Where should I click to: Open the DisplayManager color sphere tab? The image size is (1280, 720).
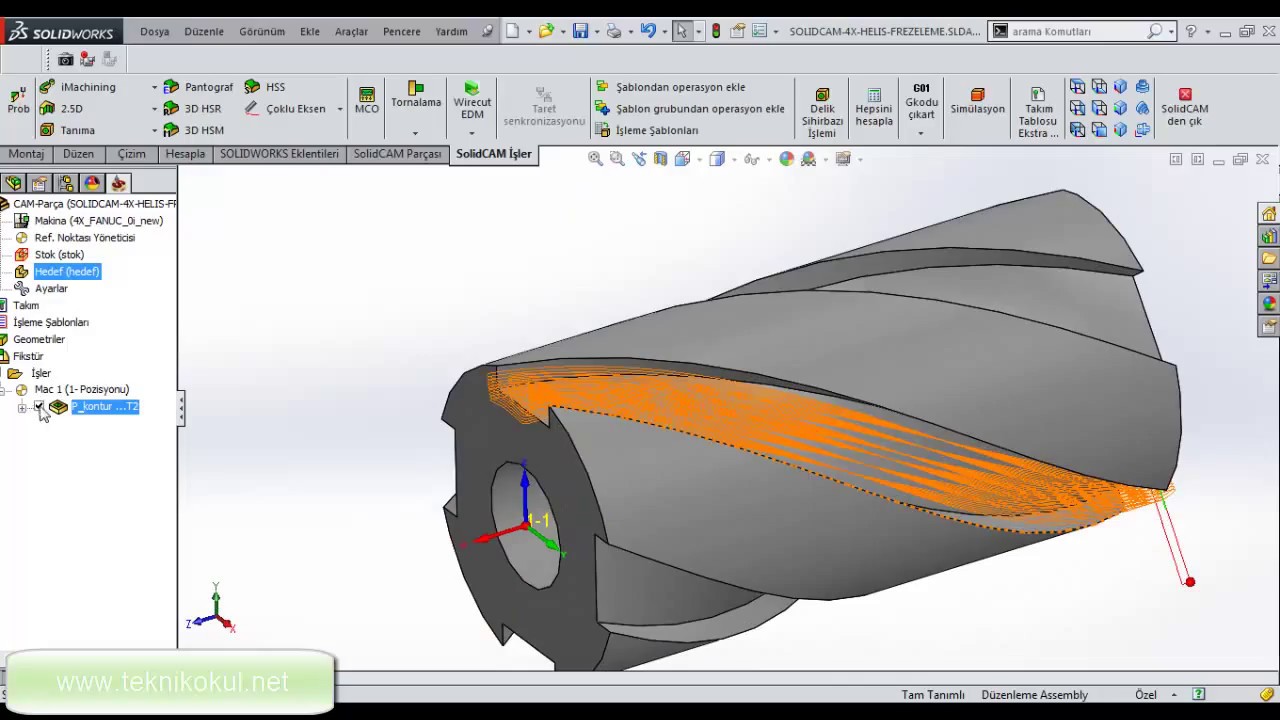pos(92,183)
